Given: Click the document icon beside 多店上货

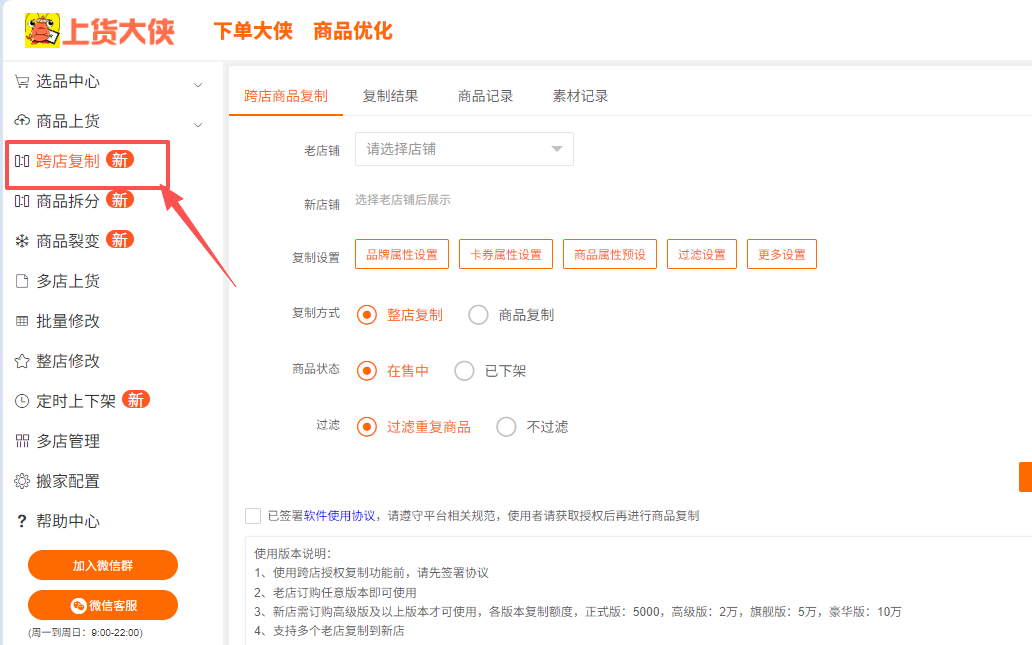Looking at the screenshot, I should click(22, 281).
